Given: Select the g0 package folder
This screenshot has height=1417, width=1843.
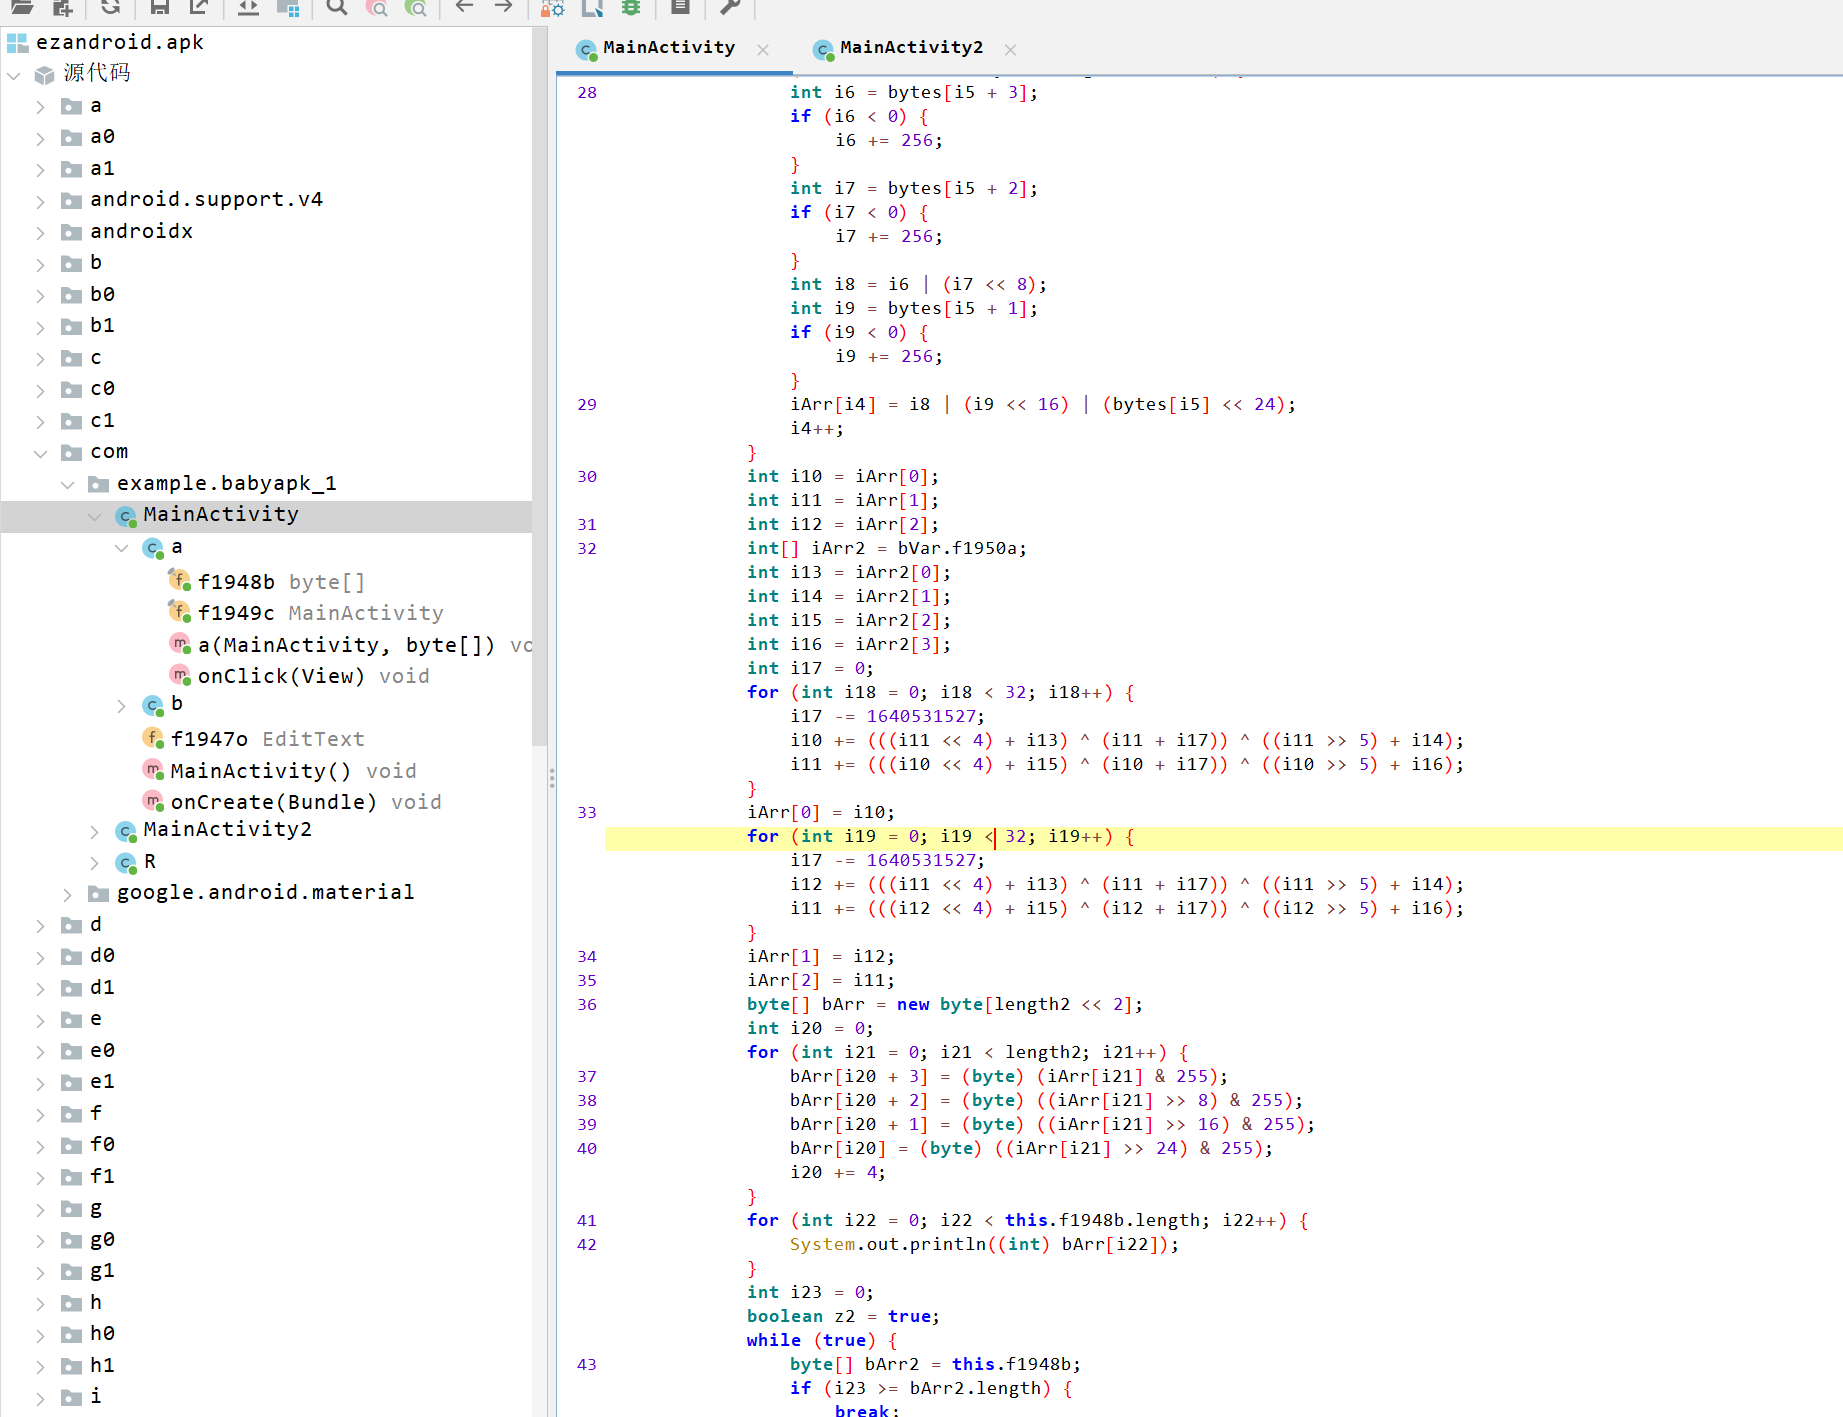Looking at the screenshot, I should pos(102,1239).
